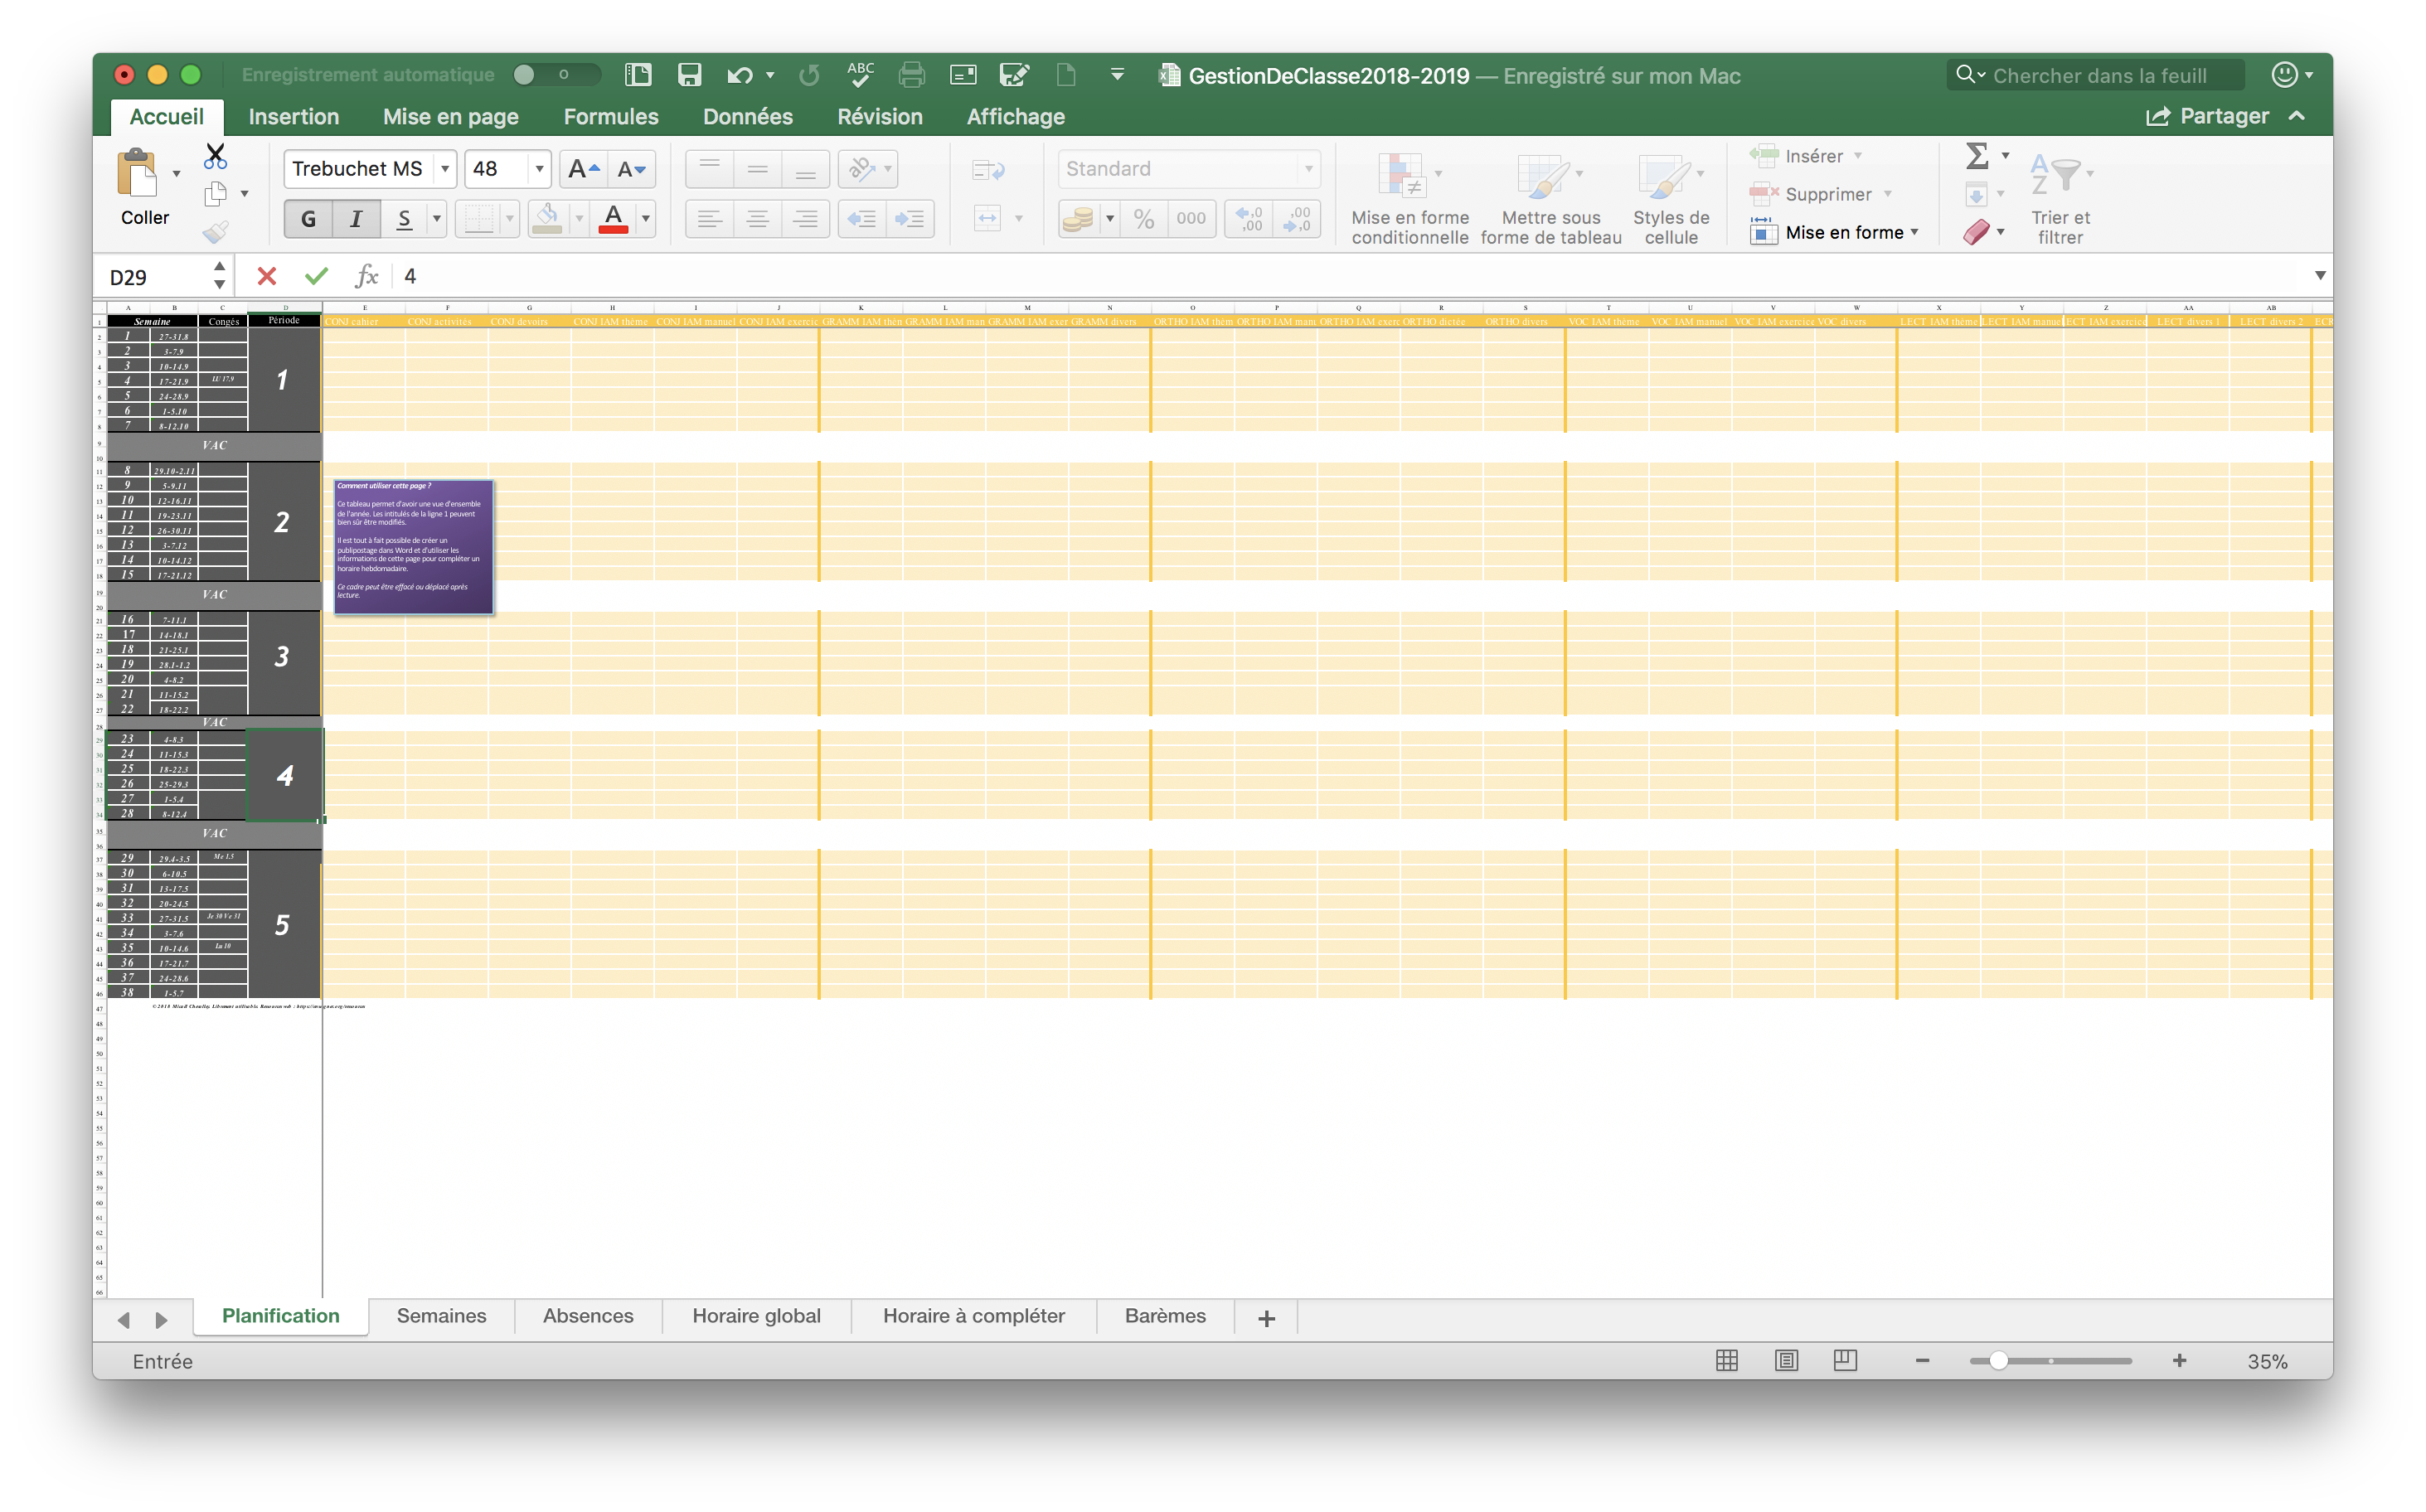The image size is (2426, 1512).
Task: Open the Formules ribbon menu
Action: coord(608,115)
